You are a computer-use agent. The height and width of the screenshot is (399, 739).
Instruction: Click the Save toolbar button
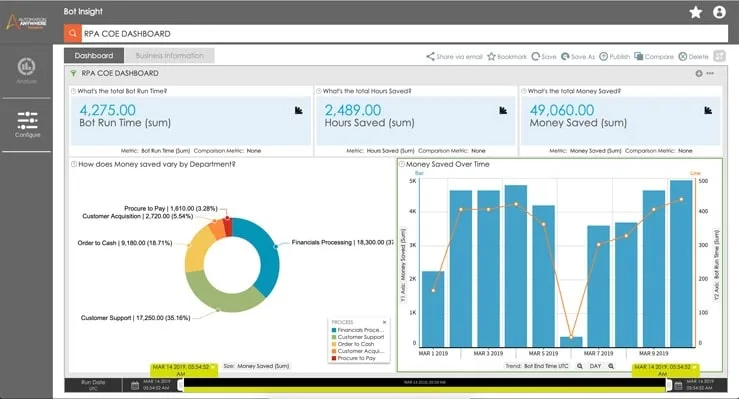click(x=544, y=57)
